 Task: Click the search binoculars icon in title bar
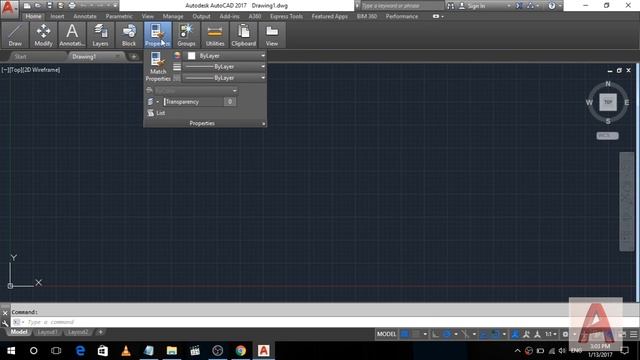[451, 6]
